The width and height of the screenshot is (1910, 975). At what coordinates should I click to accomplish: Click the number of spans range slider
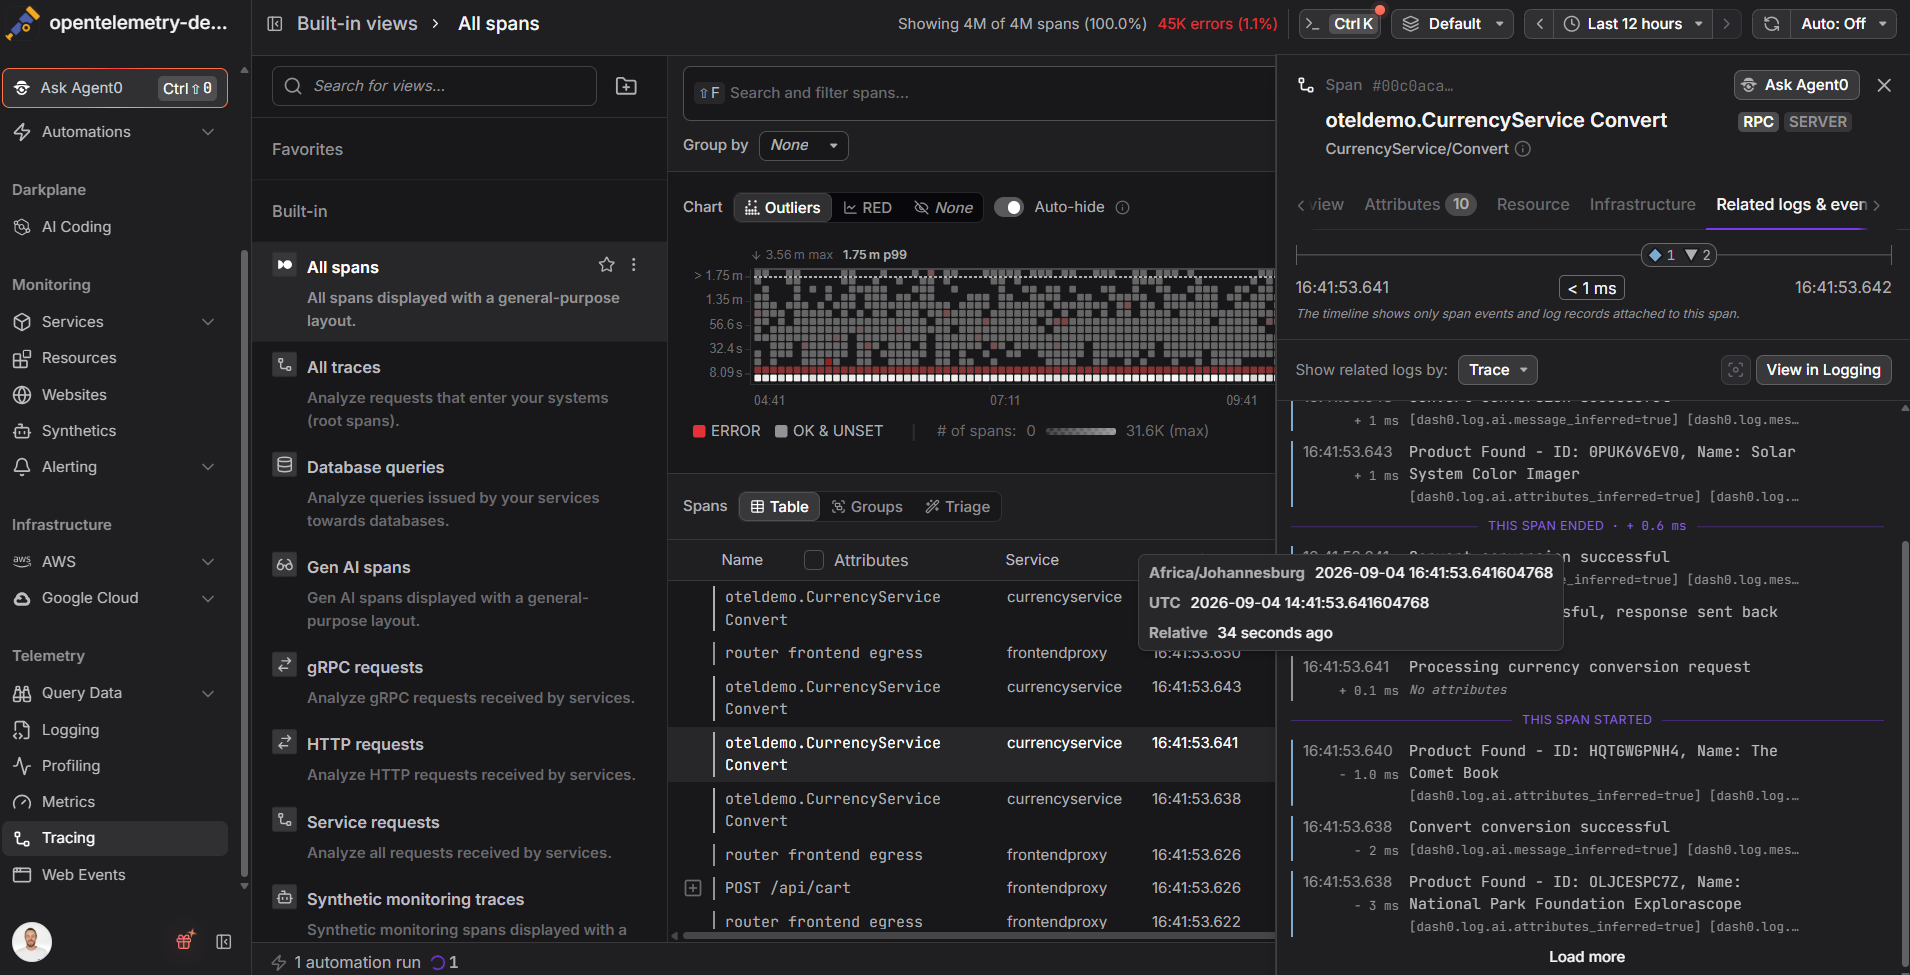pos(1080,431)
